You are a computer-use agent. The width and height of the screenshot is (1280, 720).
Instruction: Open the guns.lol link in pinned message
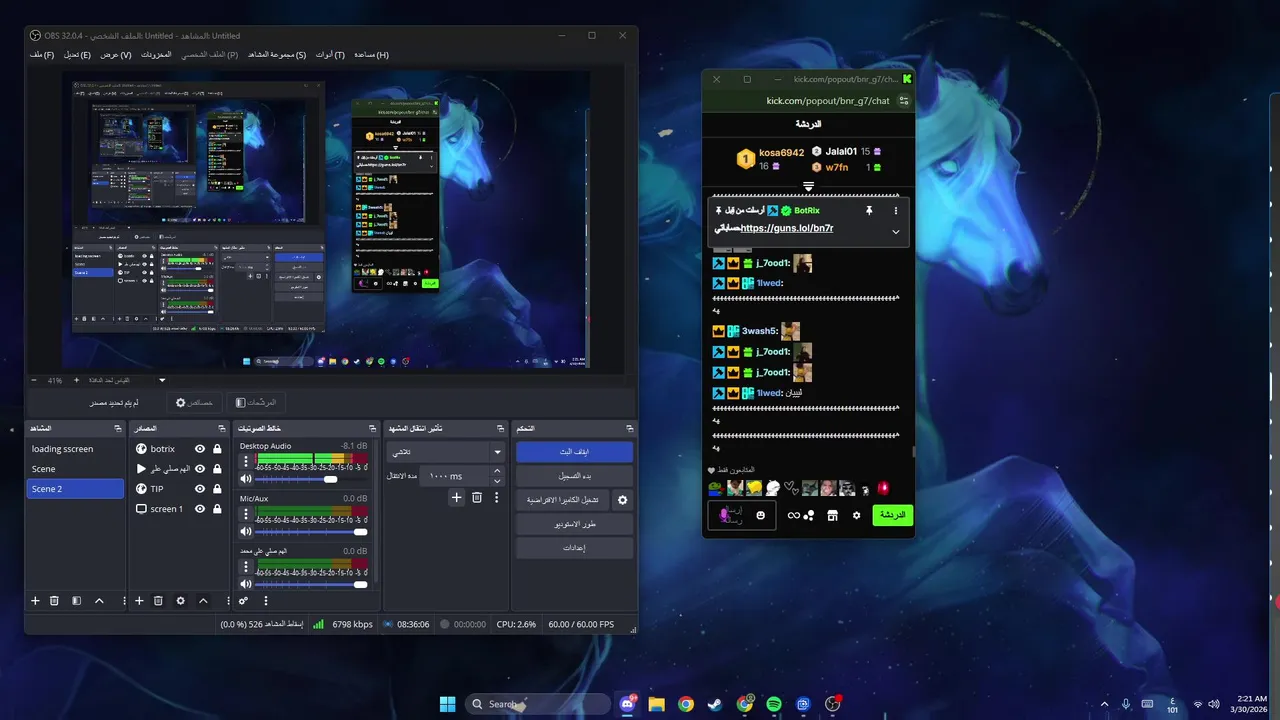pos(787,228)
